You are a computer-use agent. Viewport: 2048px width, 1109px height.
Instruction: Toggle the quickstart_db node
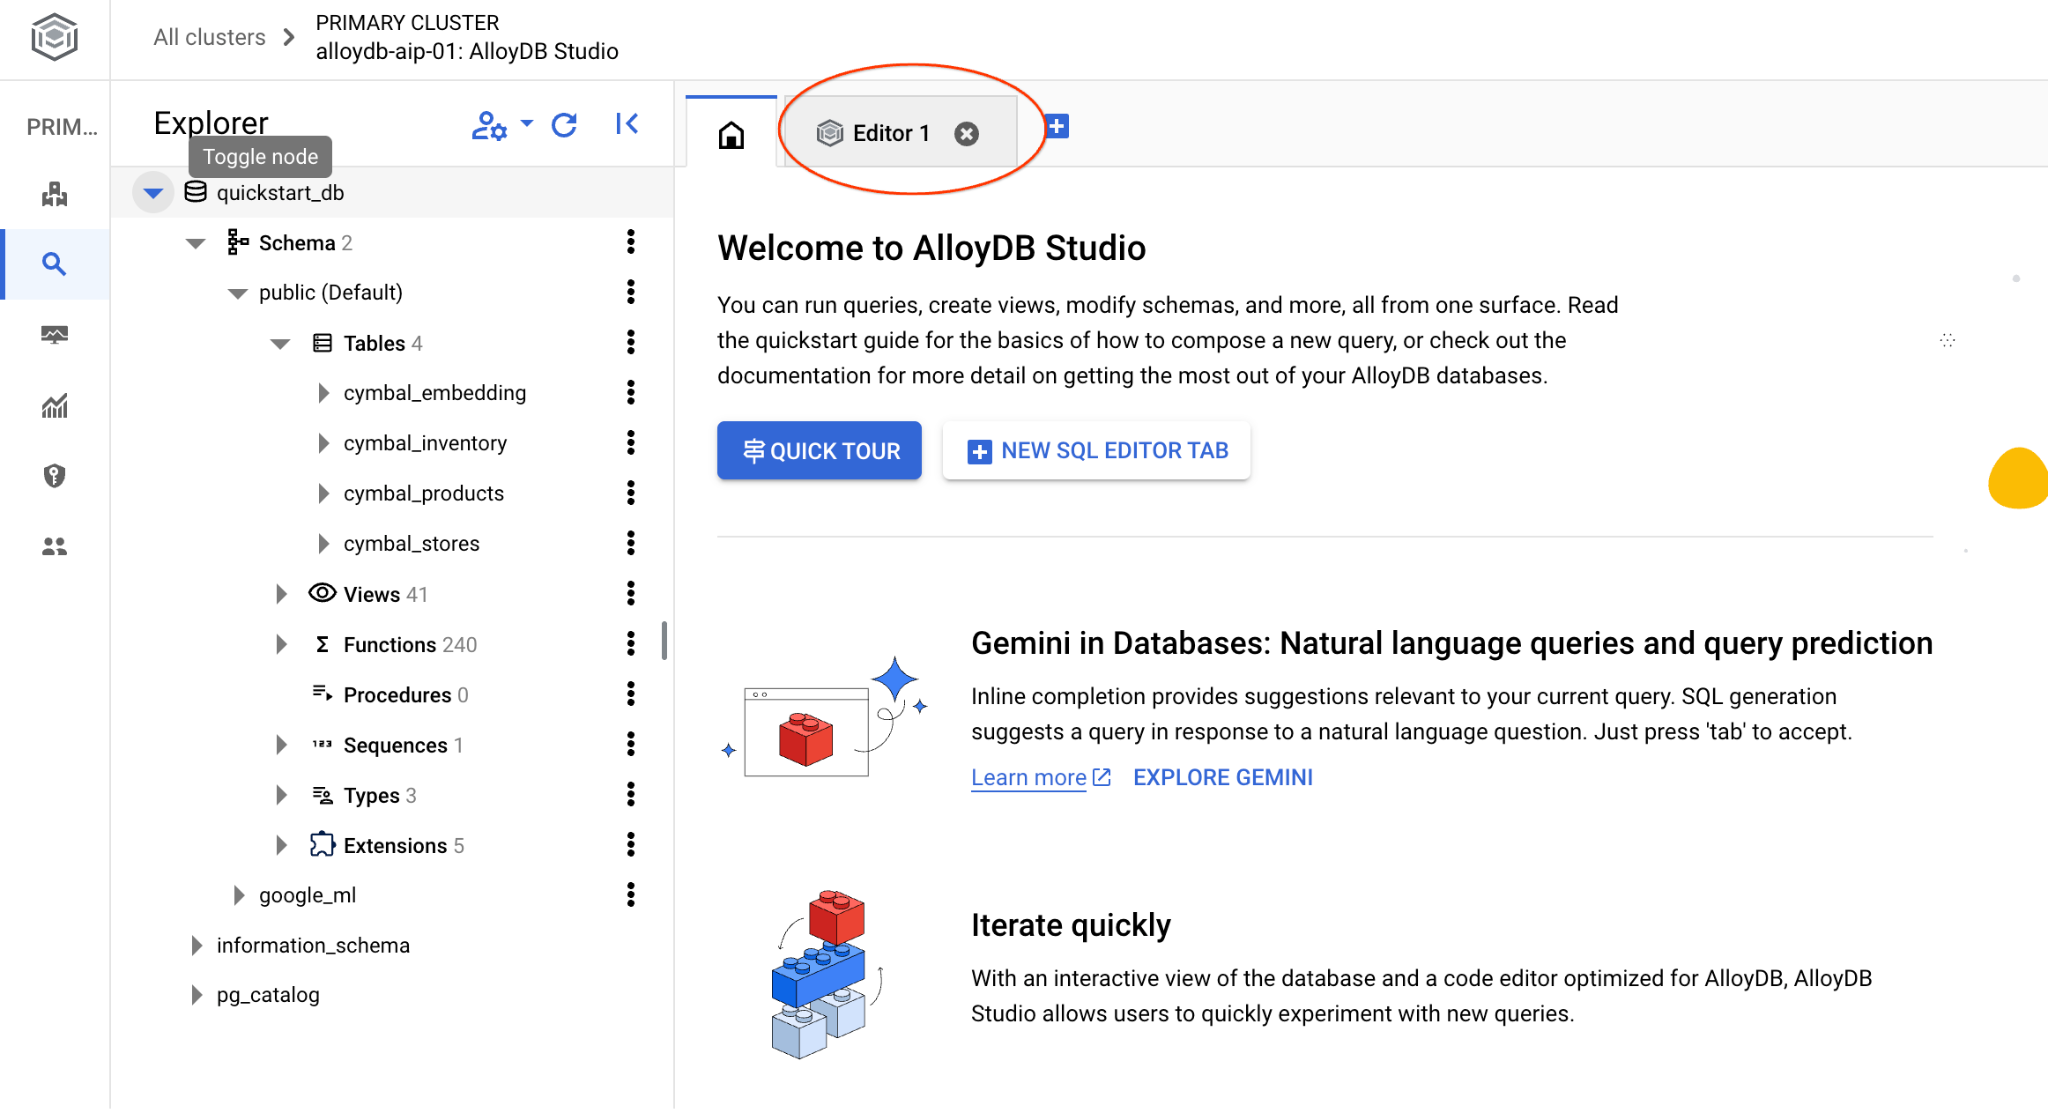click(153, 193)
